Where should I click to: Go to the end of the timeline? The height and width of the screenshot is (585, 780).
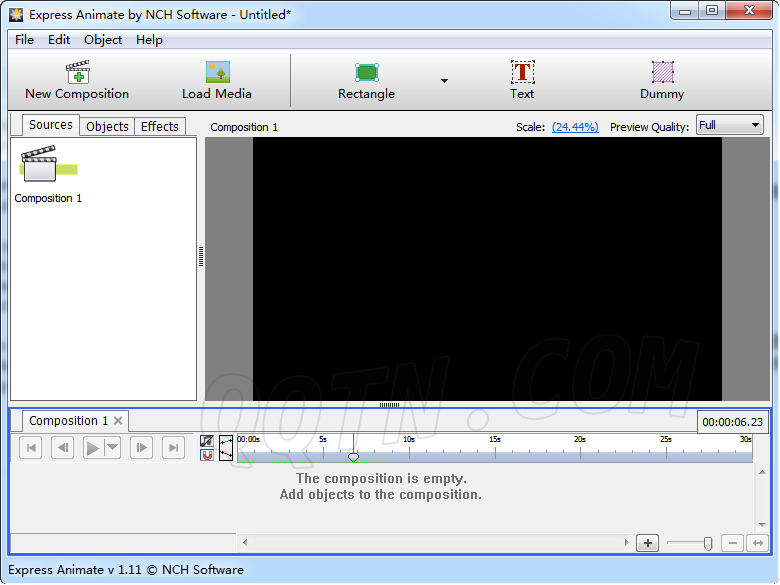click(173, 448)
